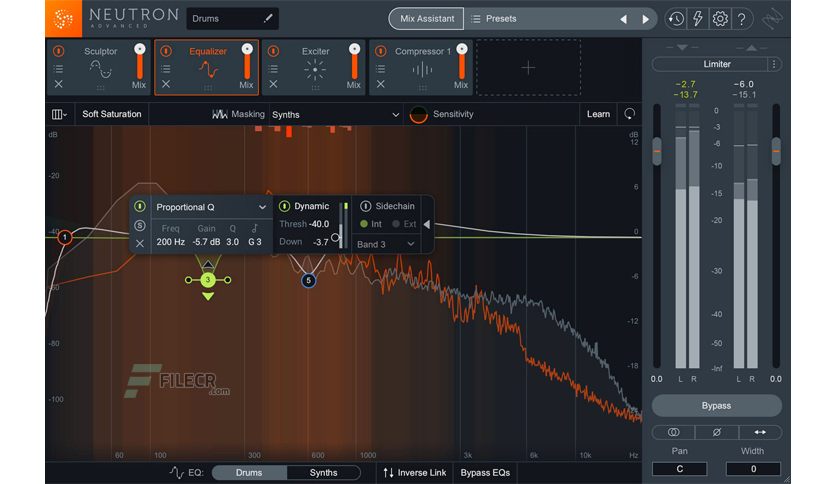Go to next preset arrow
The width and height of the screenshot is (836, 484).
646,19
